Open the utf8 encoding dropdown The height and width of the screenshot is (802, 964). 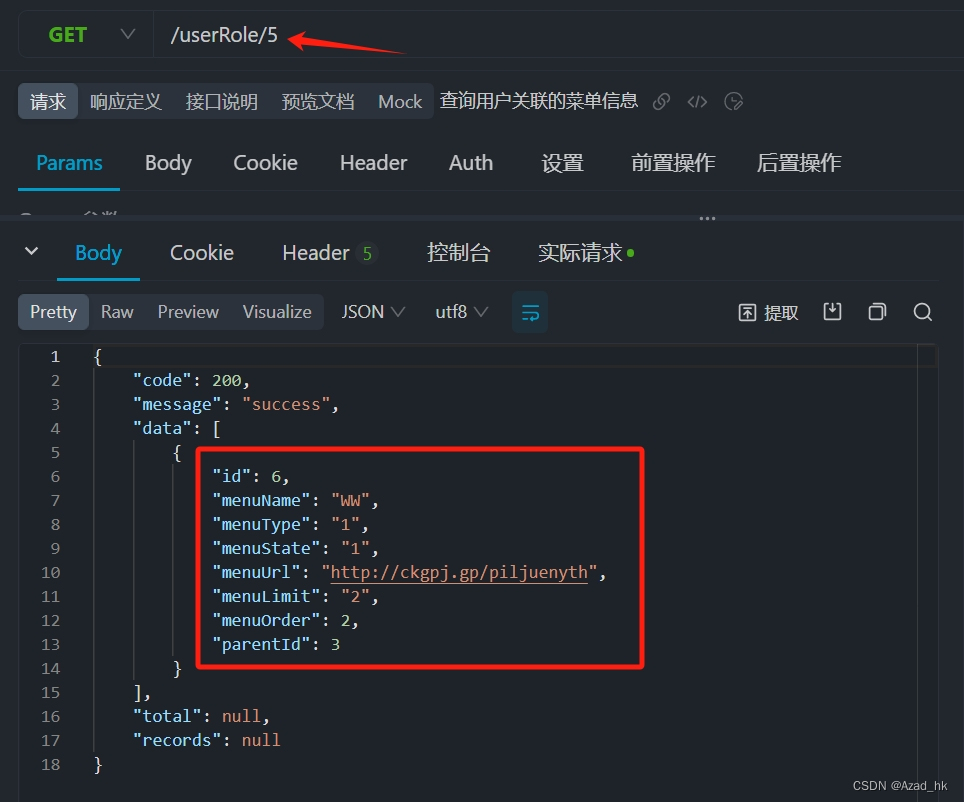pos(460,311)
